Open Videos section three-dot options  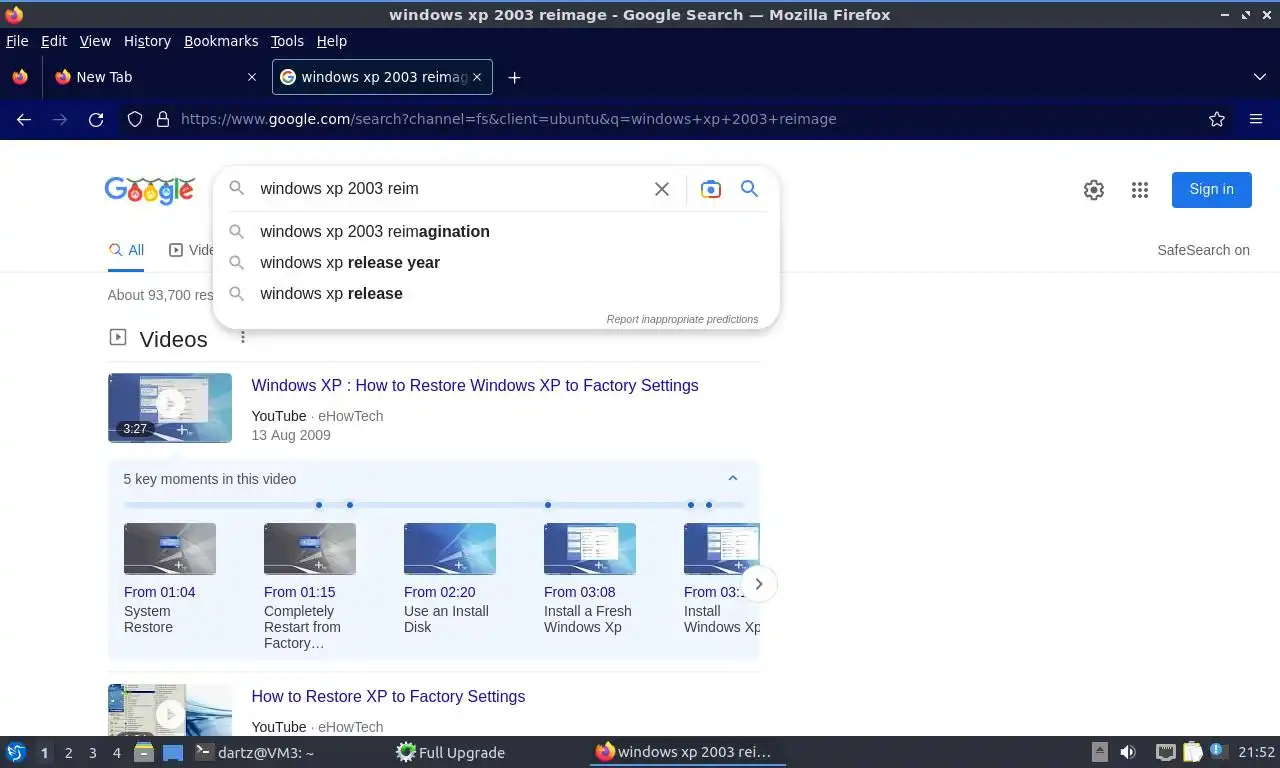(x=242, y=338)
